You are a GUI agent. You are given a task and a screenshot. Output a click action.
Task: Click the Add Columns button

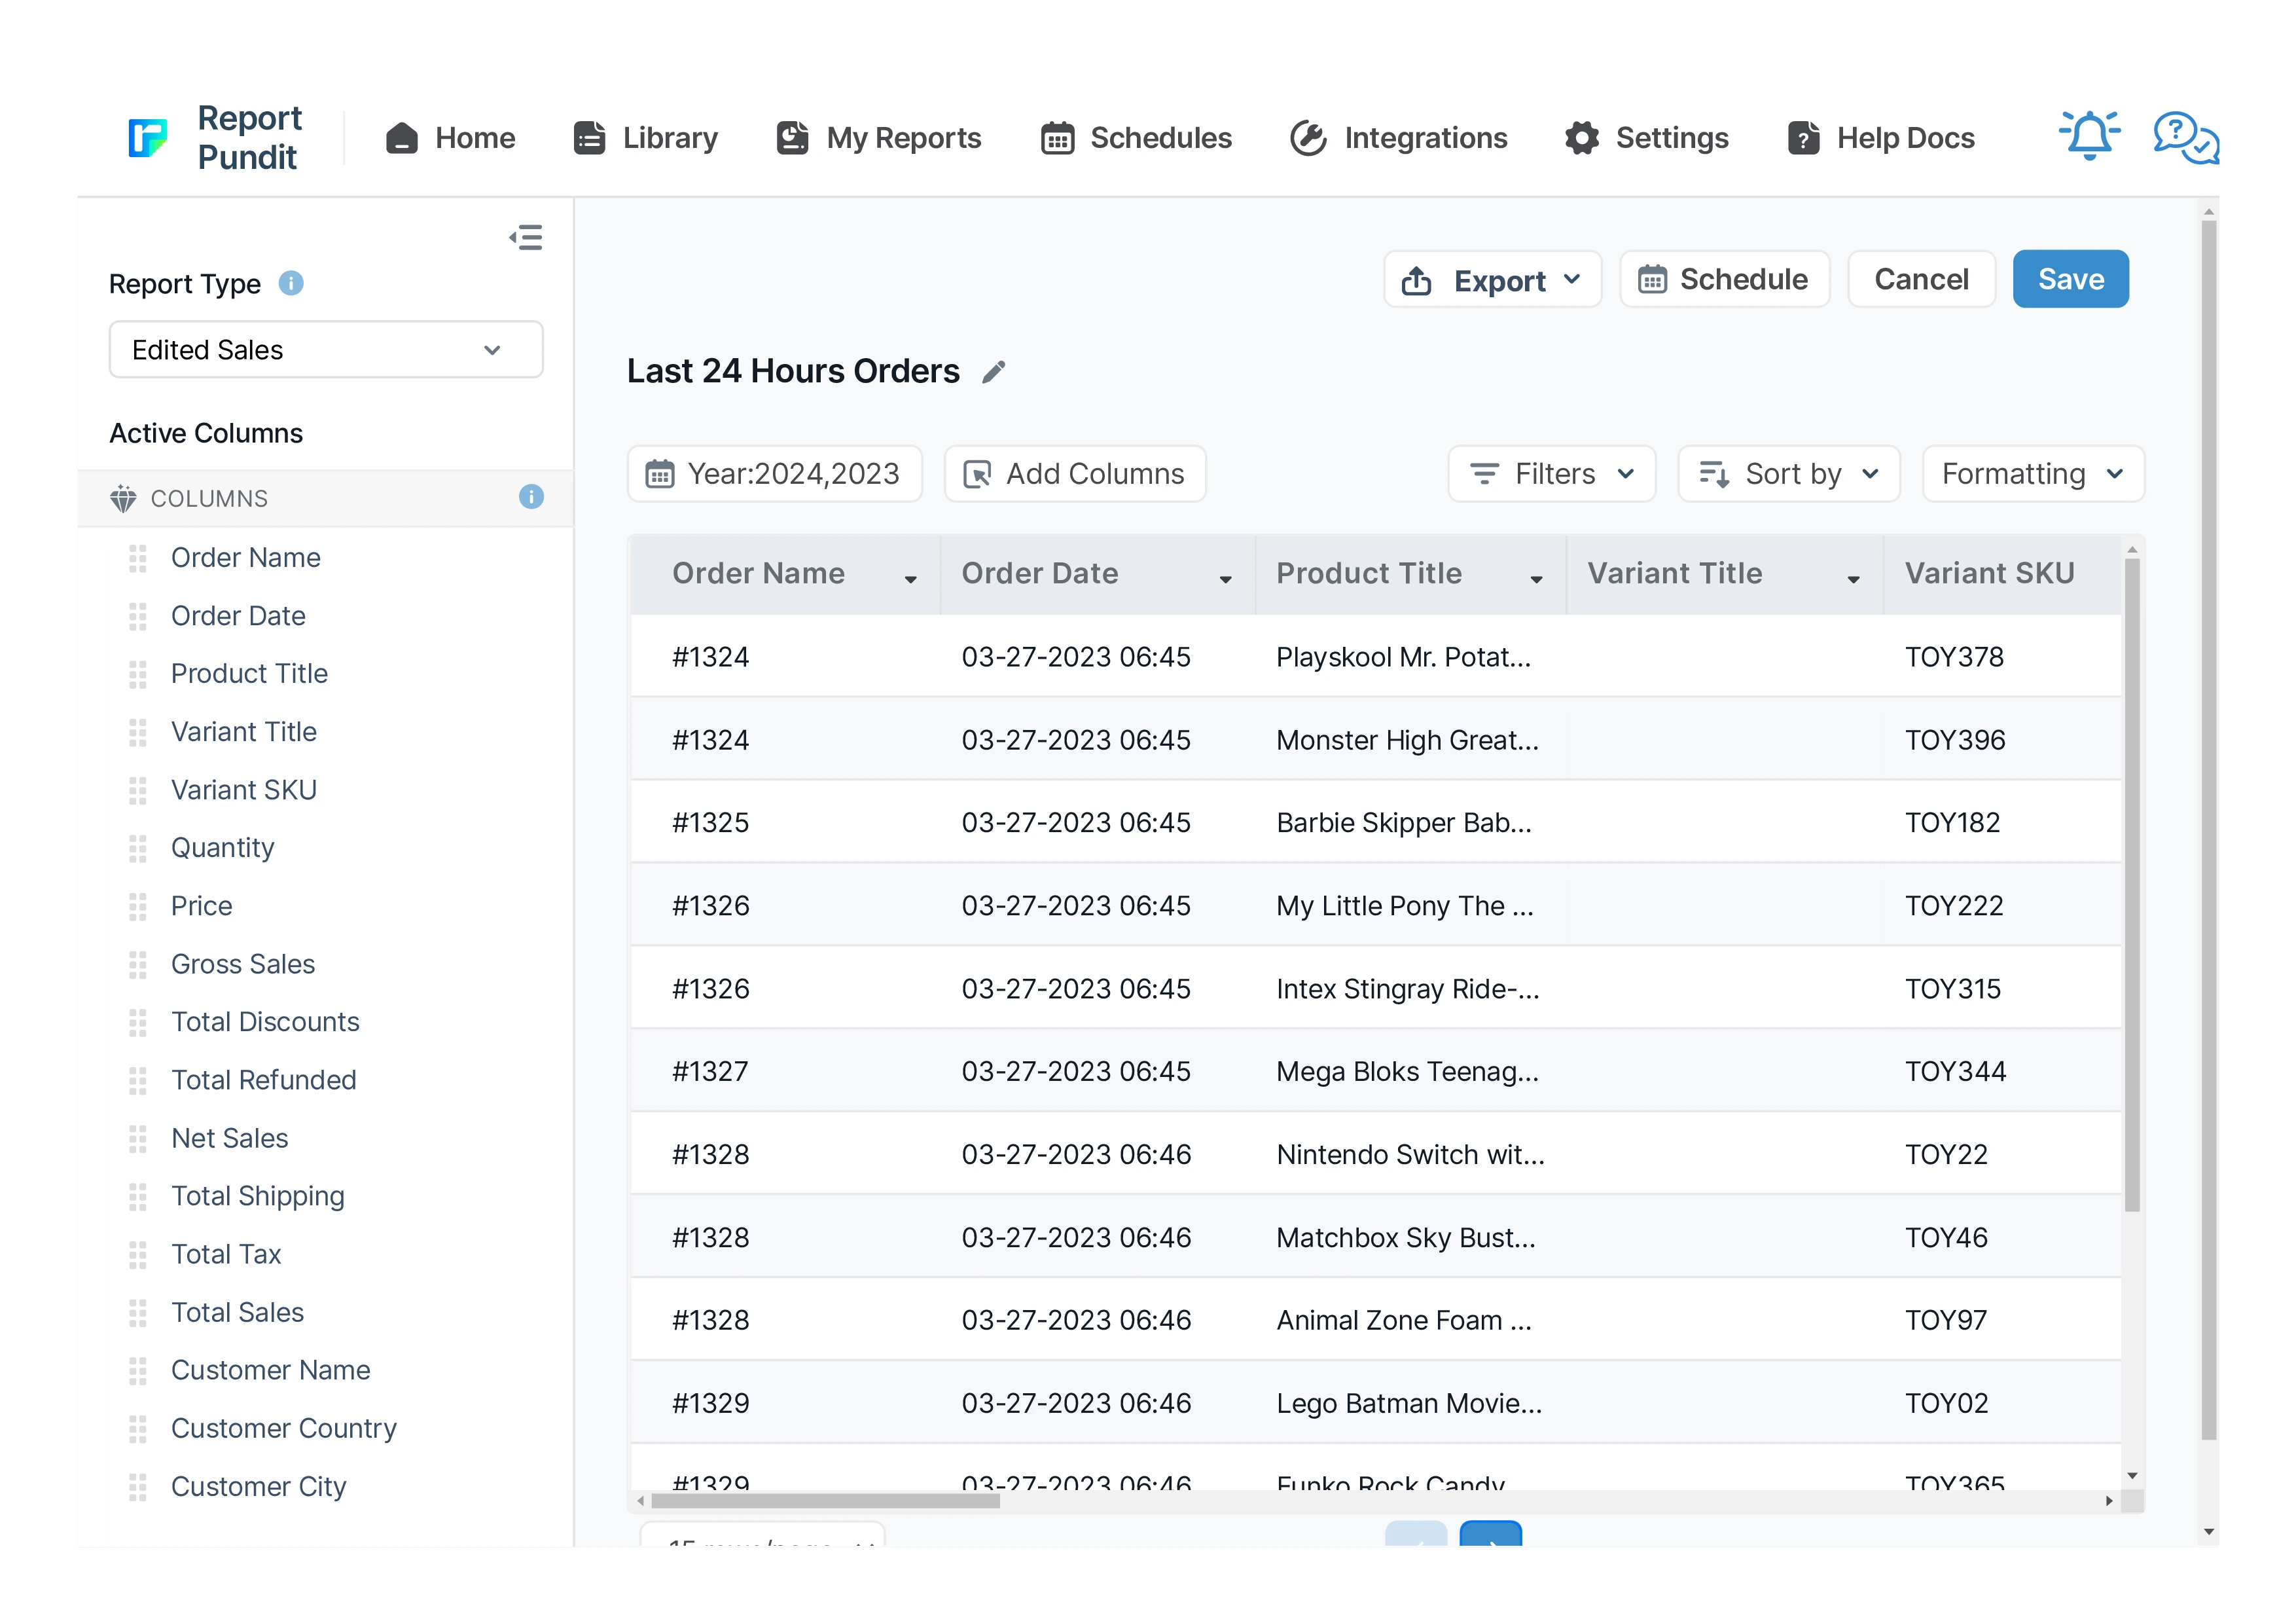[x=1075, y=474]
